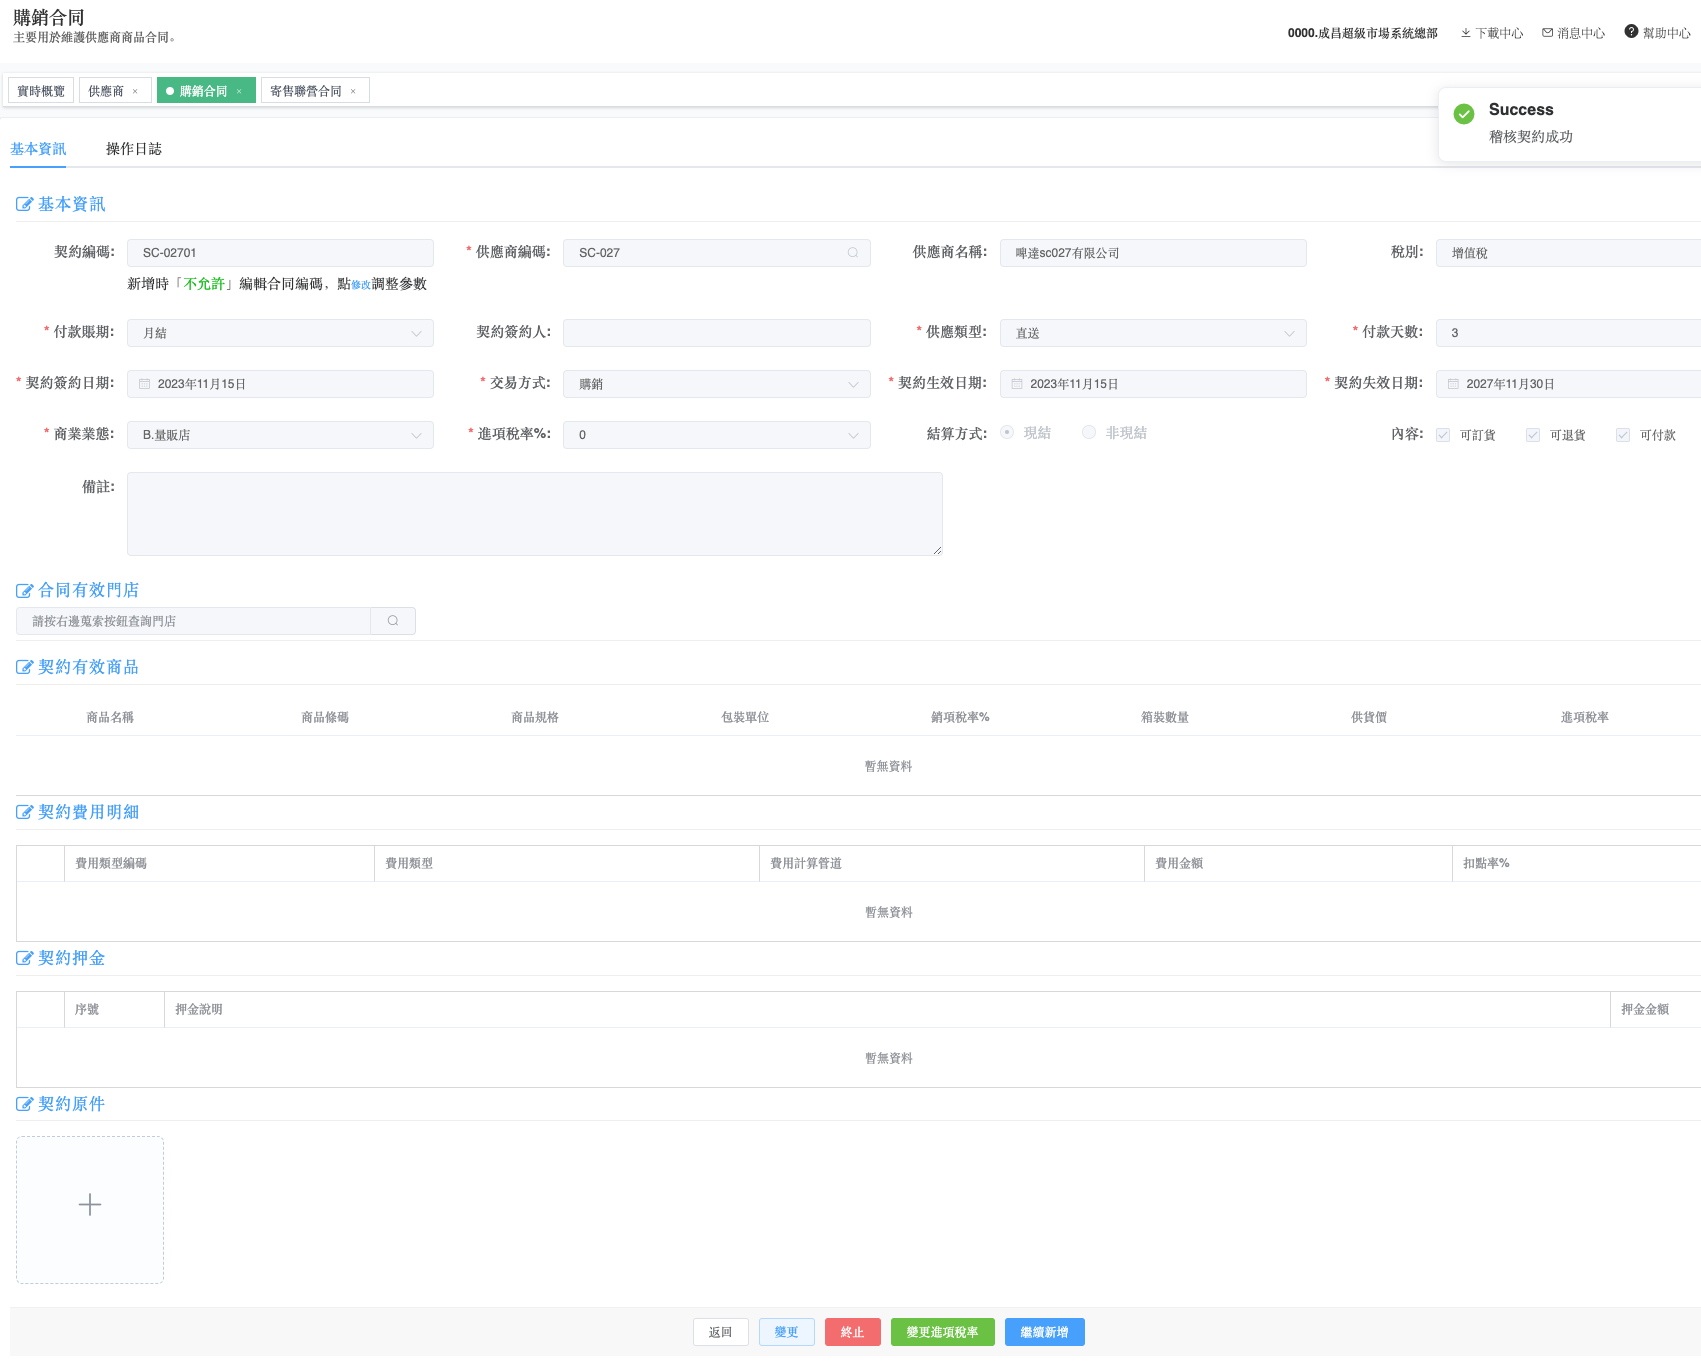Click the calendar icon in 契約失效日期
The width and height of the screenshot is (1701, 1361).
1453,384
